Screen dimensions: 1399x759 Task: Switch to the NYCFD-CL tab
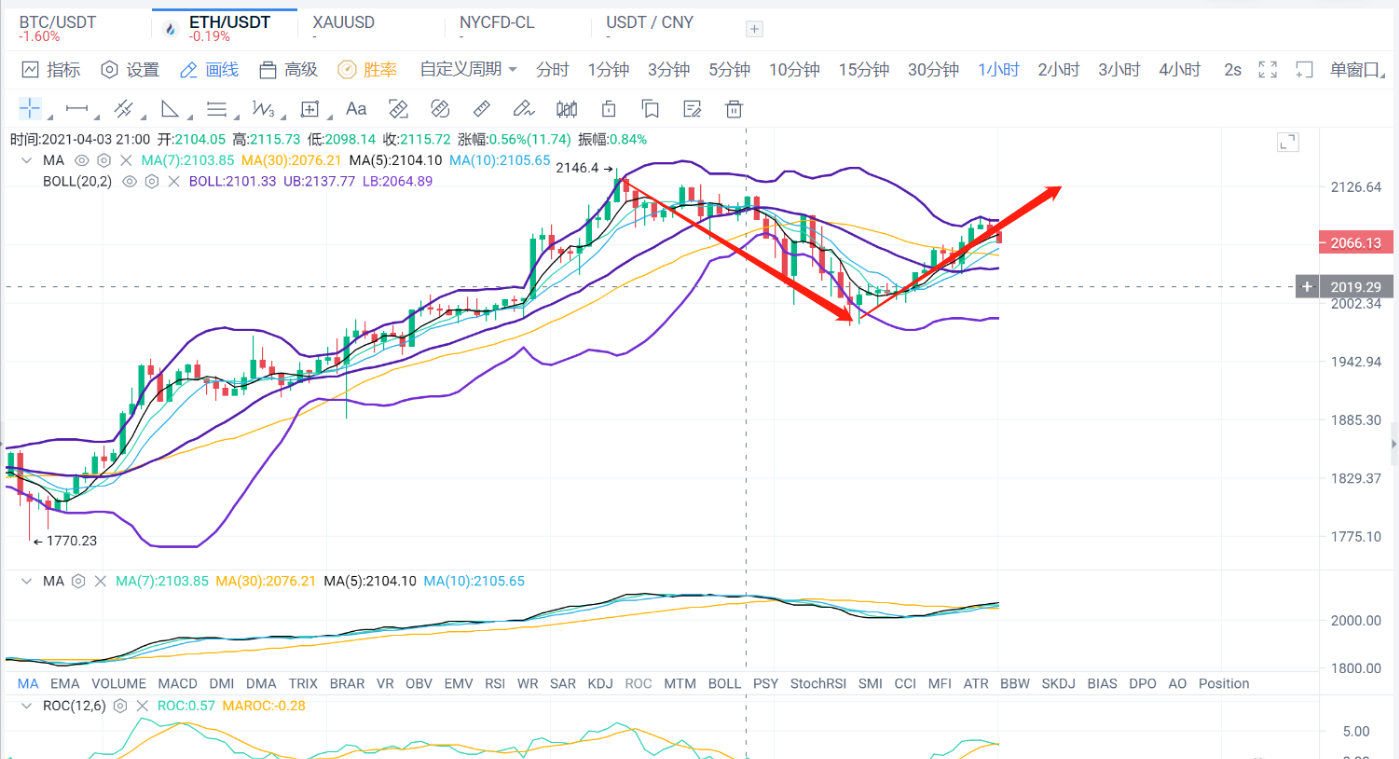click(497, 22)
